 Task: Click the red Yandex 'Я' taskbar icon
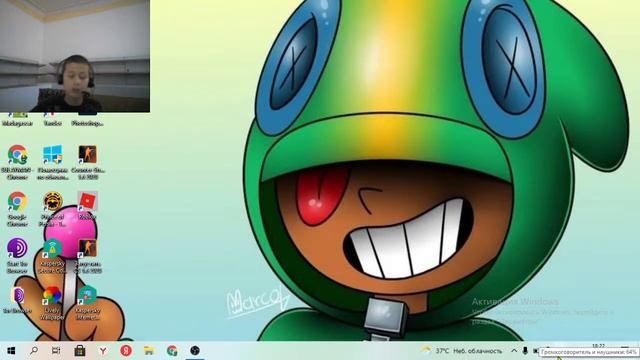click(126, 351)
